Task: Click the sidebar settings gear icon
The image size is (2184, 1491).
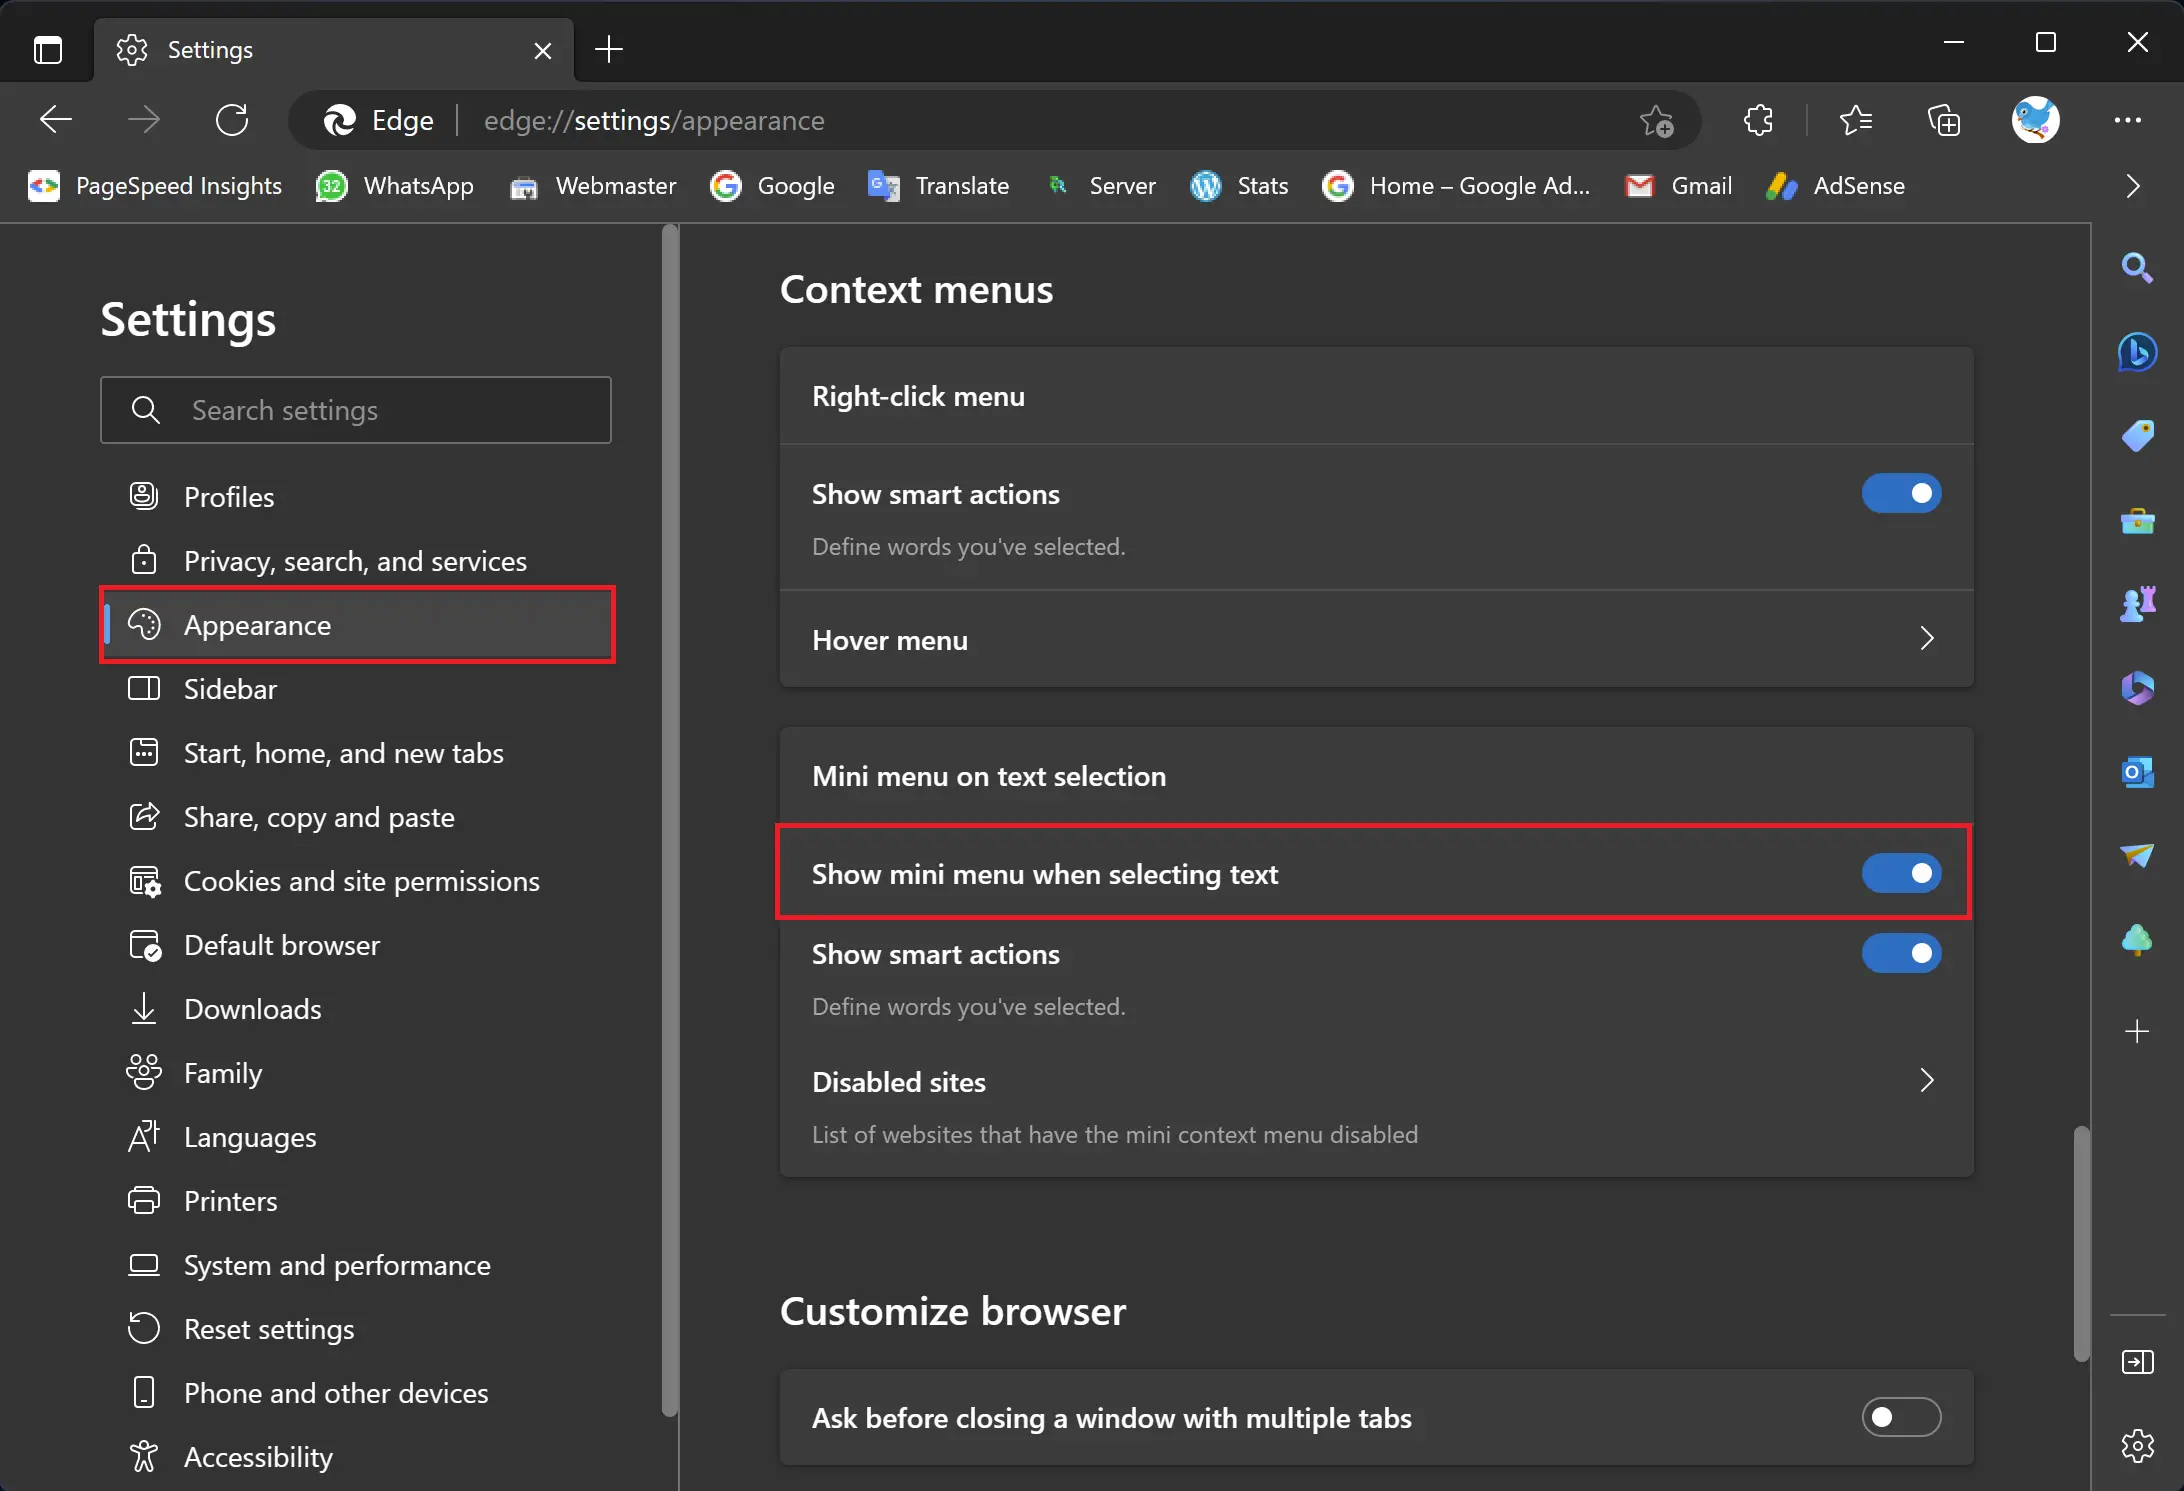Action: tap(2137, 1445)
